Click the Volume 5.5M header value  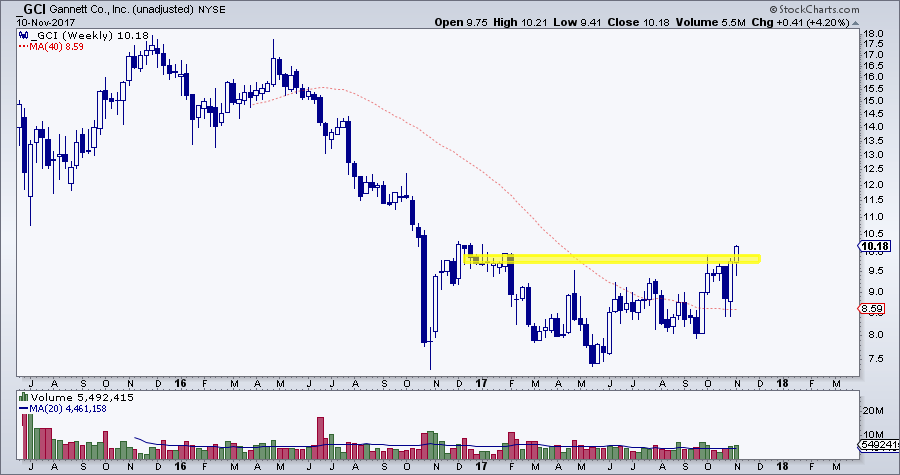pos(710,22)
